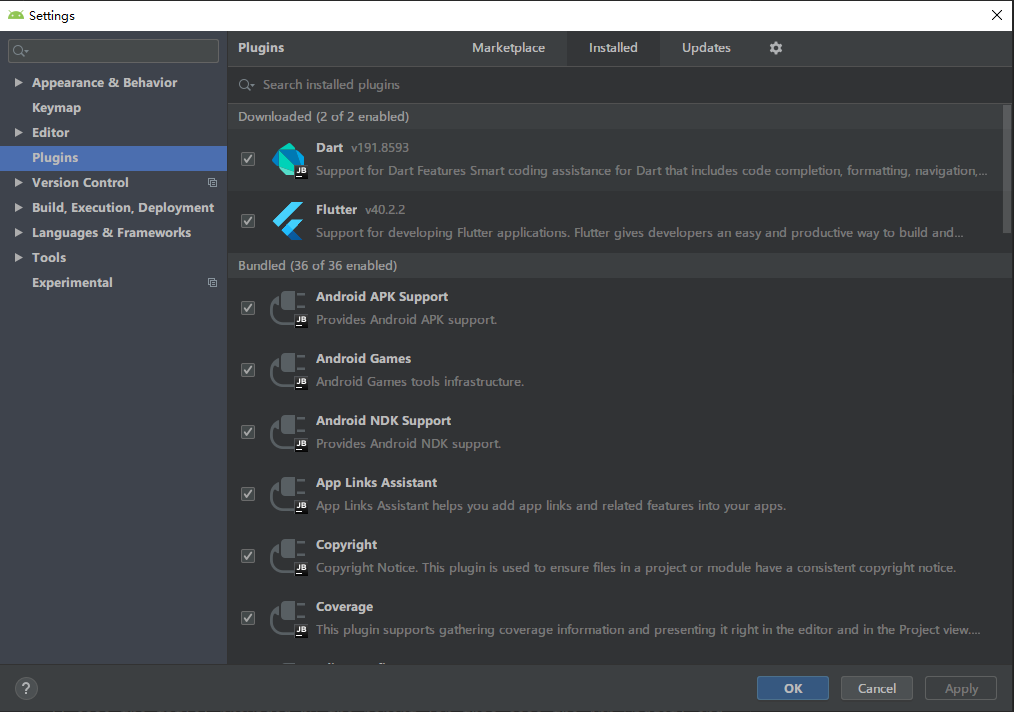Toggle the Android NDK Support checkbox
Screen dimensions: 1014x712
(248, 432)
